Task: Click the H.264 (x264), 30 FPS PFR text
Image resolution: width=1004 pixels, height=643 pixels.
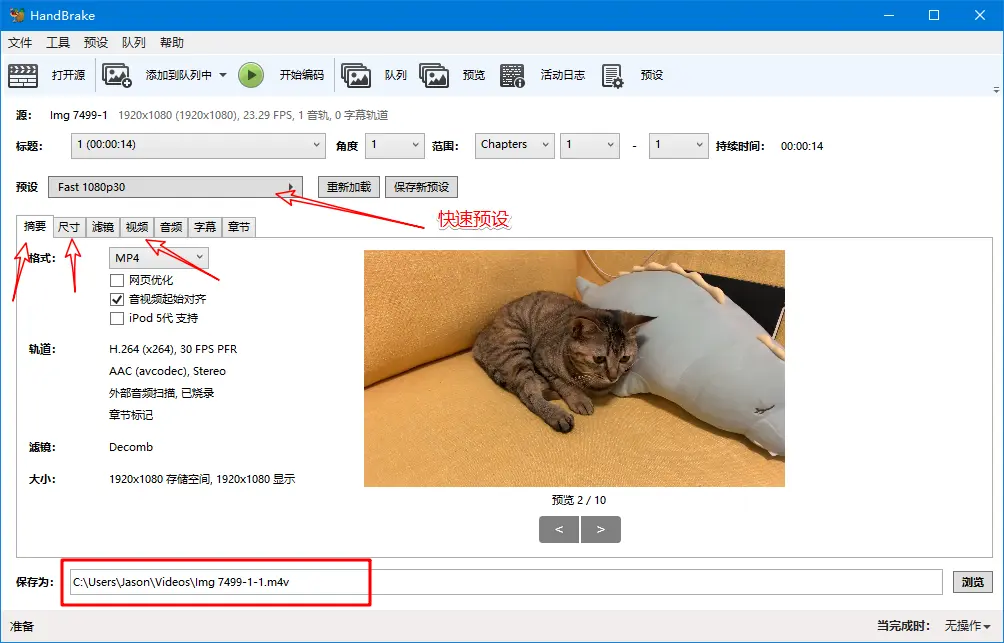Action: click(173, 349)
